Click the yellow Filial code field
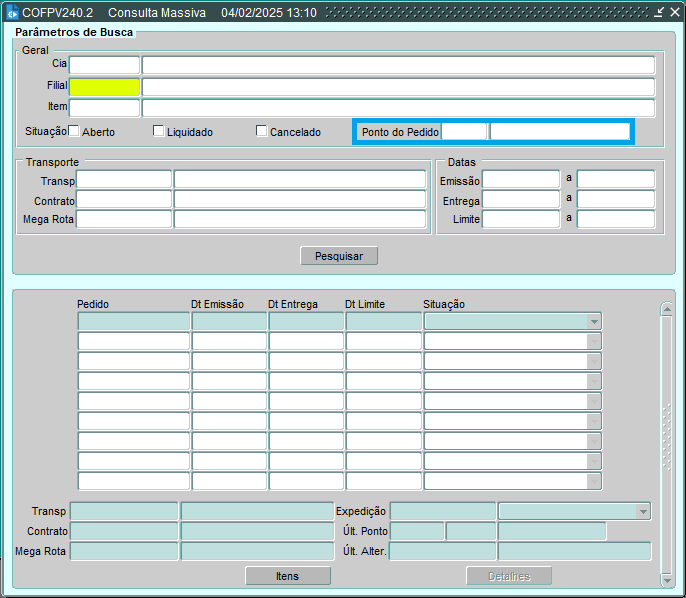Screen dimensions: 686x598 point(104,87)
